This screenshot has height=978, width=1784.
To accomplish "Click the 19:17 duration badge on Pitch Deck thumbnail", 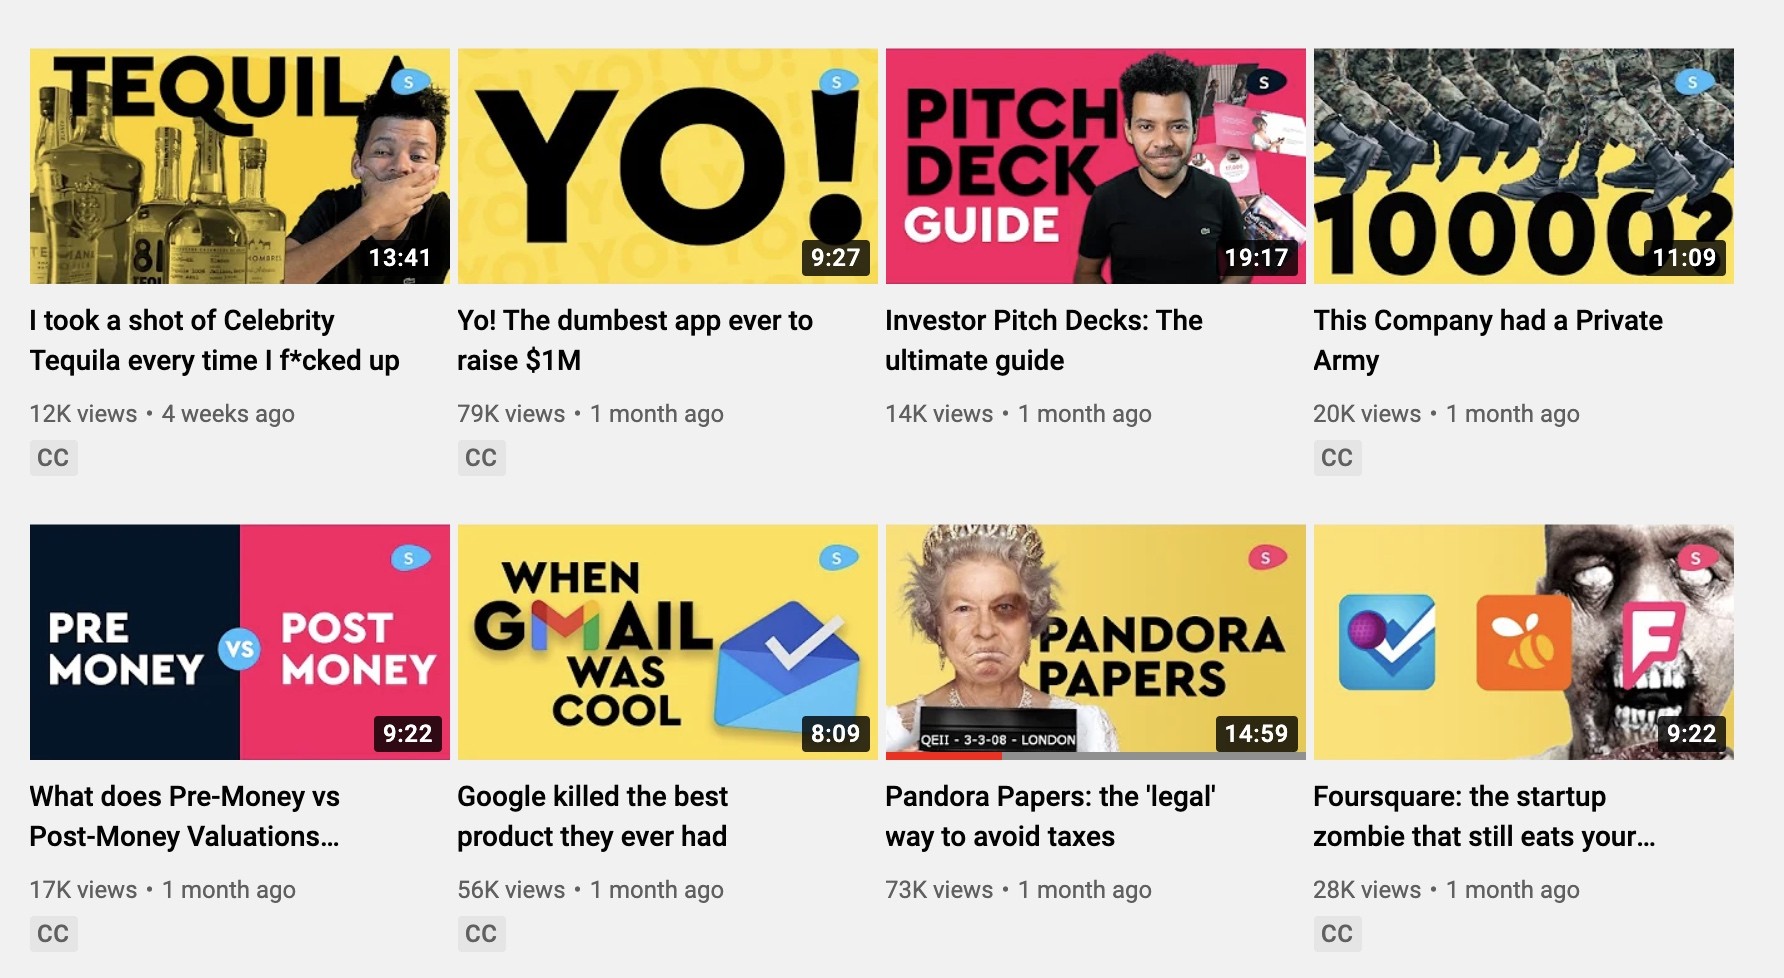I will 1256,258.
